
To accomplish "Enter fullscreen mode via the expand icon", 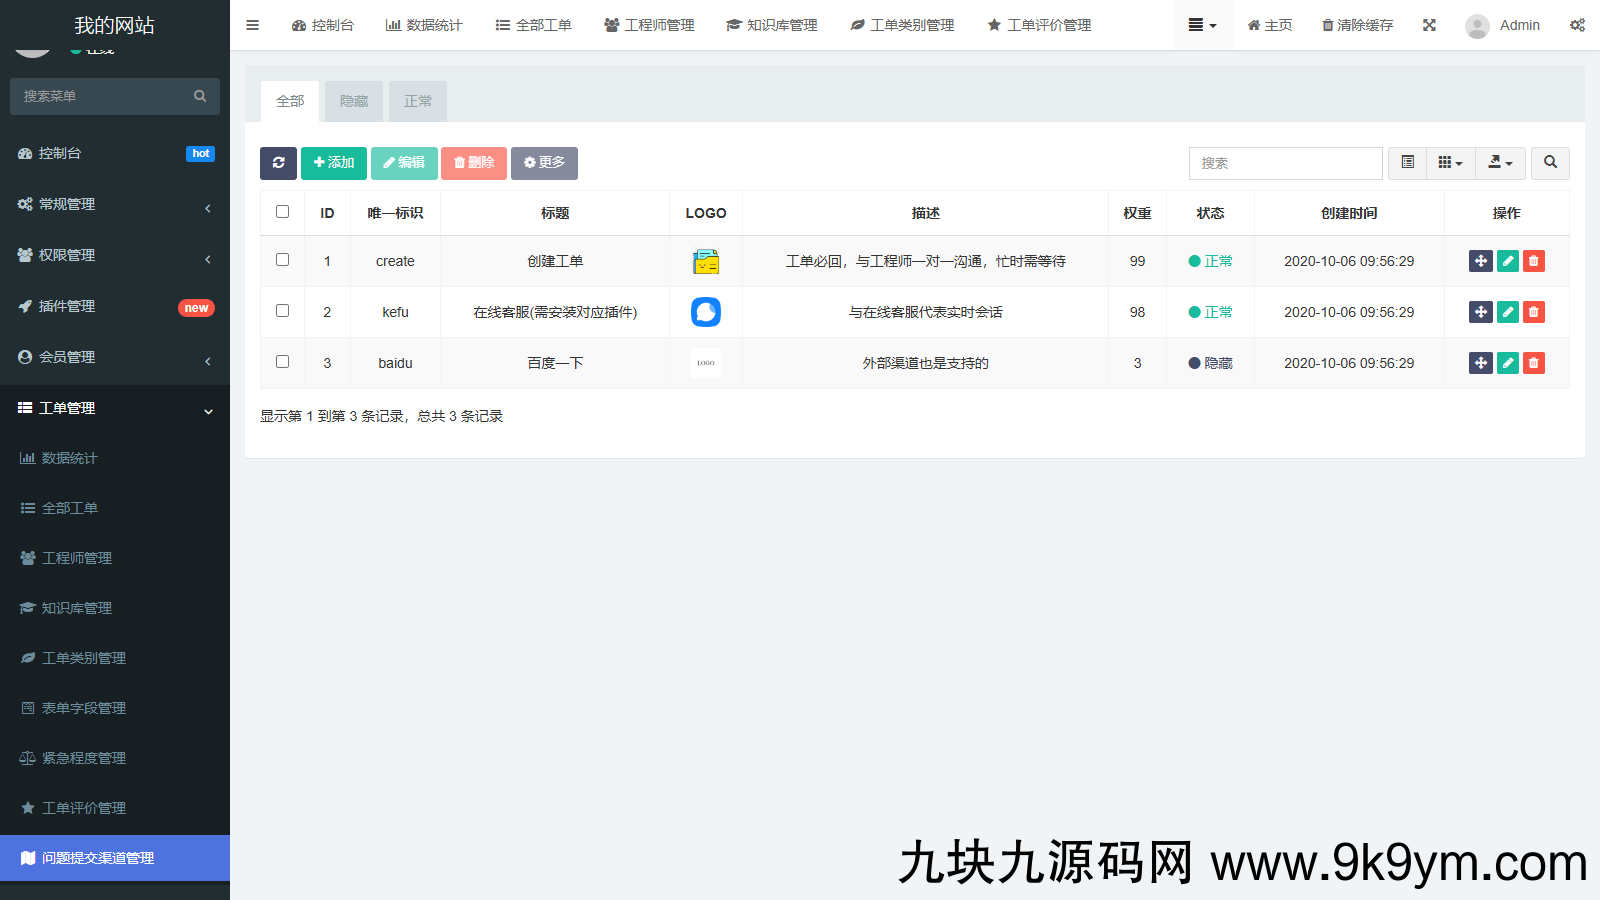I will [1429, 25].
